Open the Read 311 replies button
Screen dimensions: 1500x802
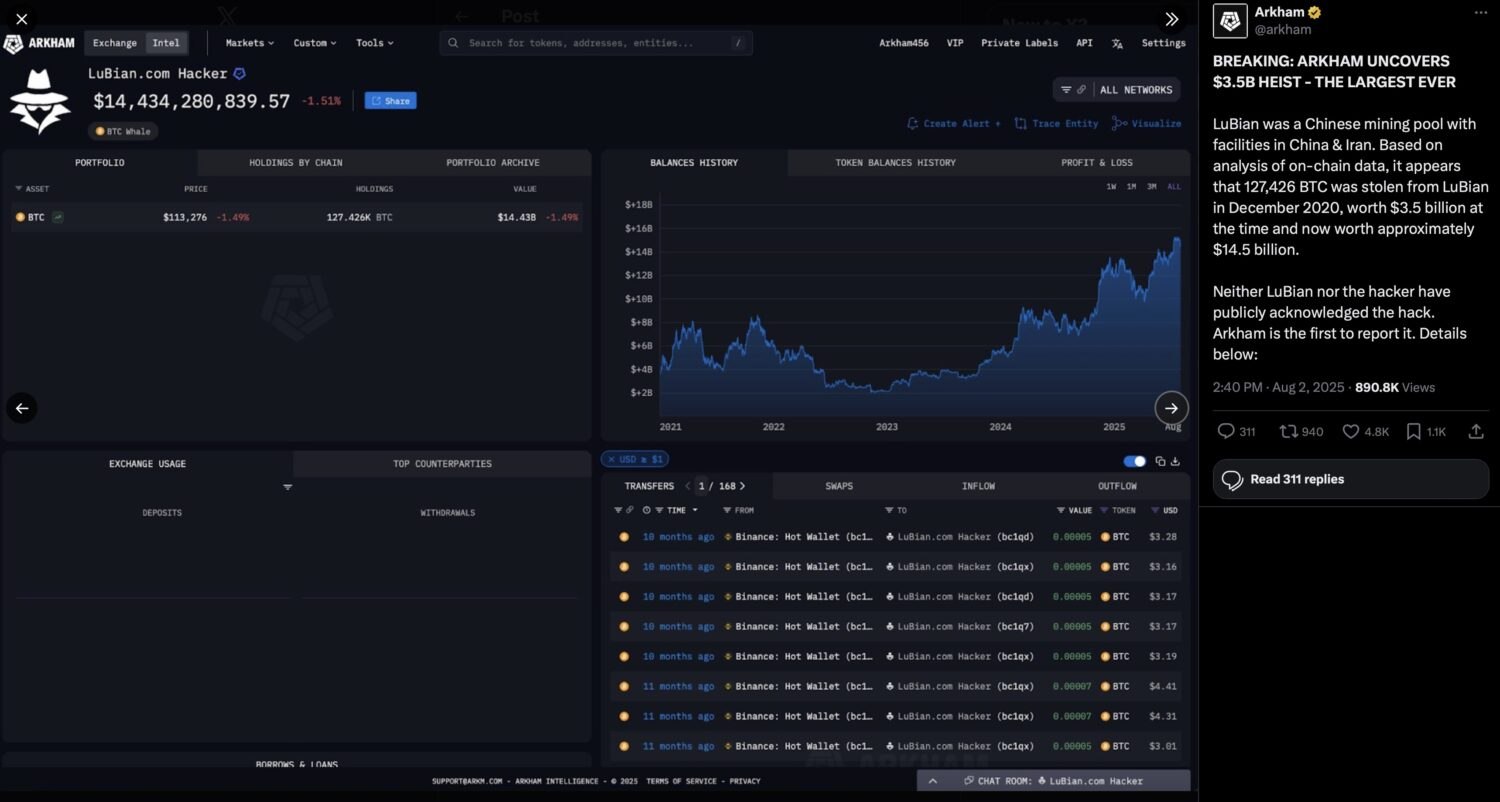[1350, 479]
